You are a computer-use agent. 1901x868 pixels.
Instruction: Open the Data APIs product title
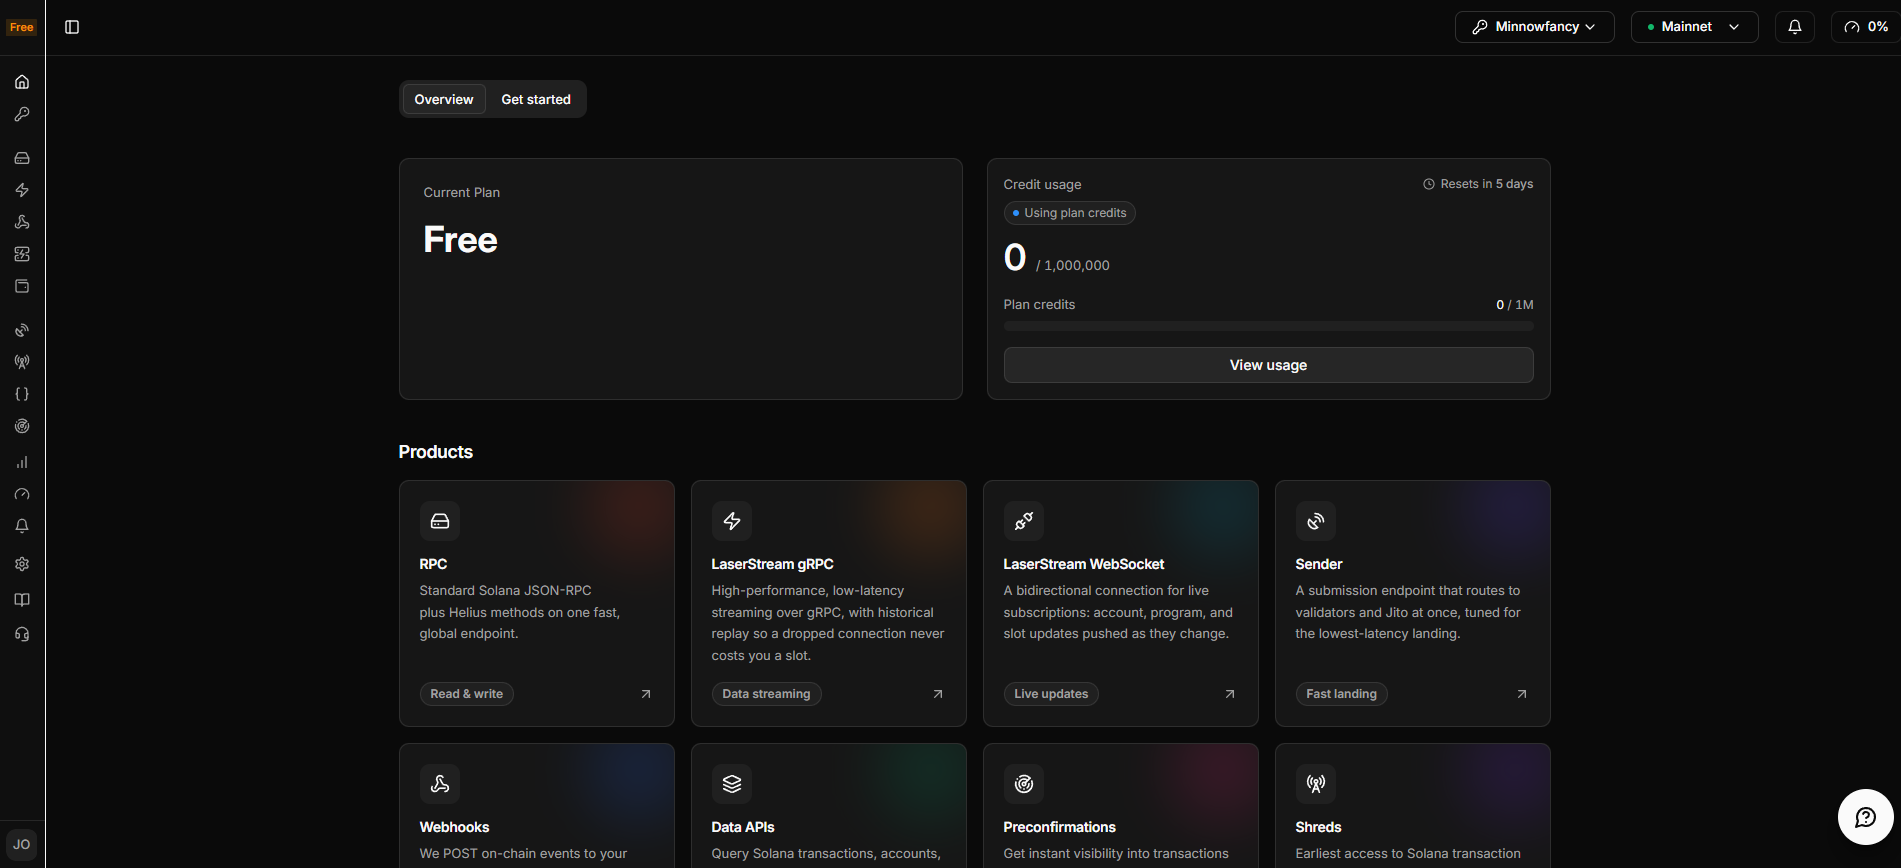pos(743,827)
